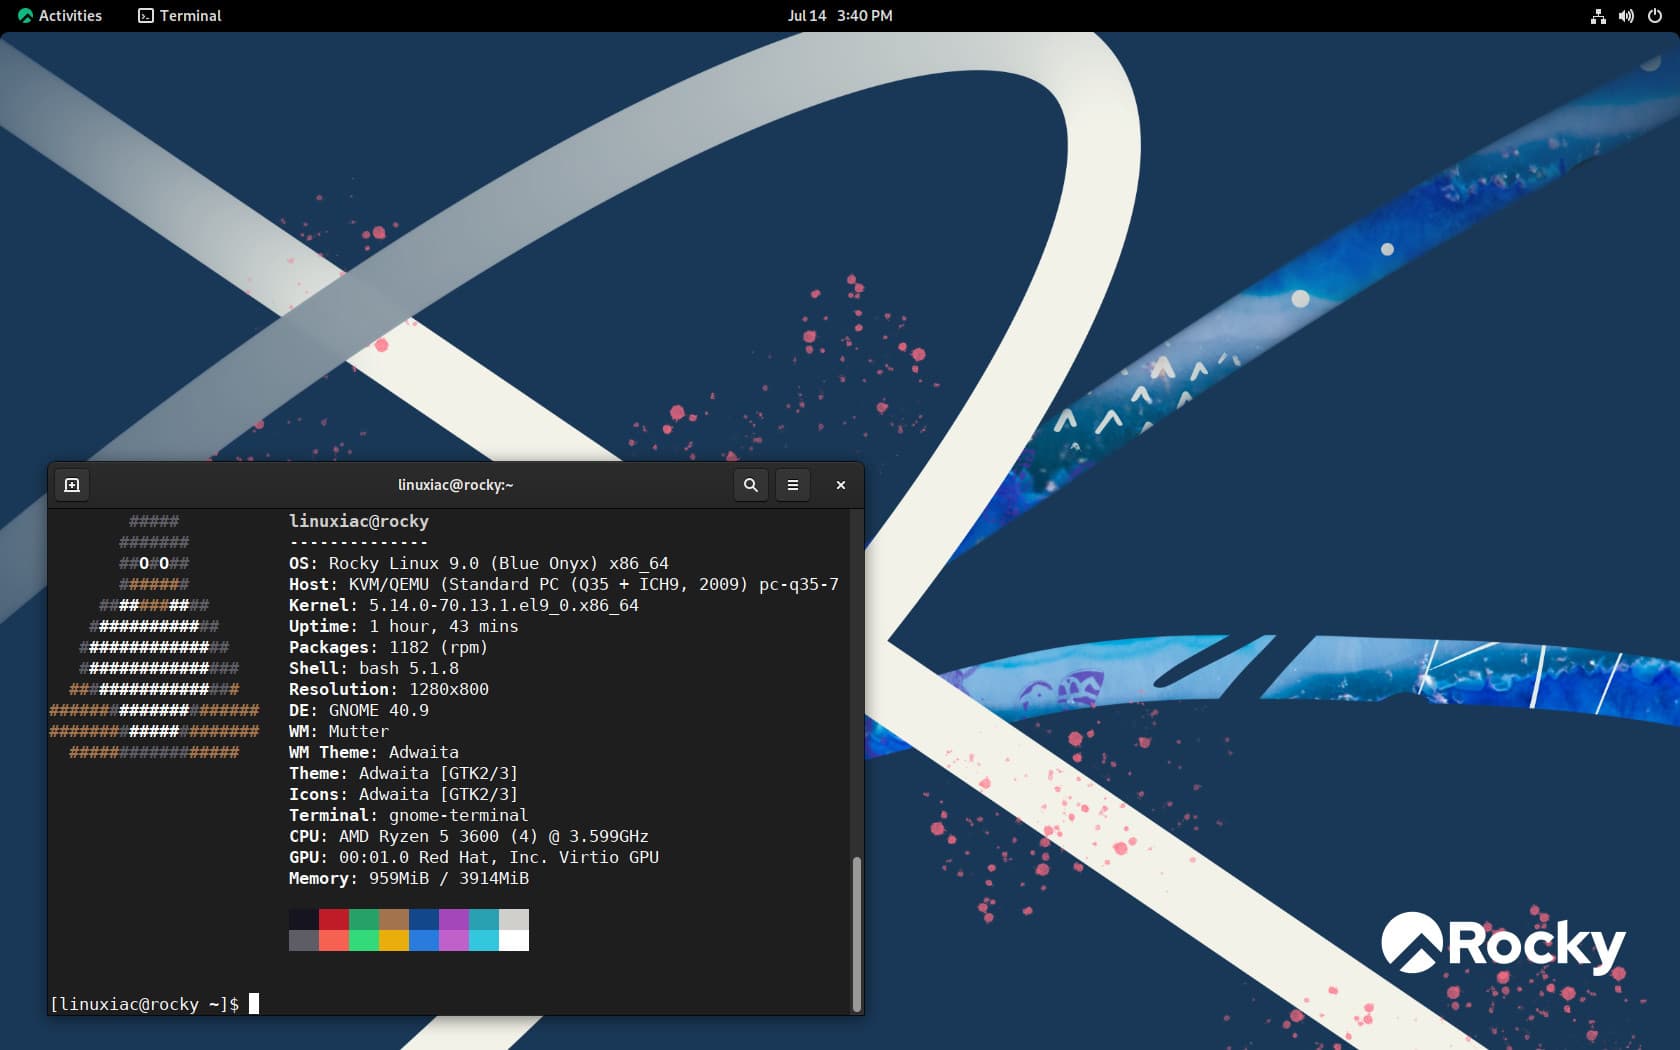This screenshot has height=1050, width=1680.
Task: Click the Terminal icon in the top bar
Action: click(145, 15)
